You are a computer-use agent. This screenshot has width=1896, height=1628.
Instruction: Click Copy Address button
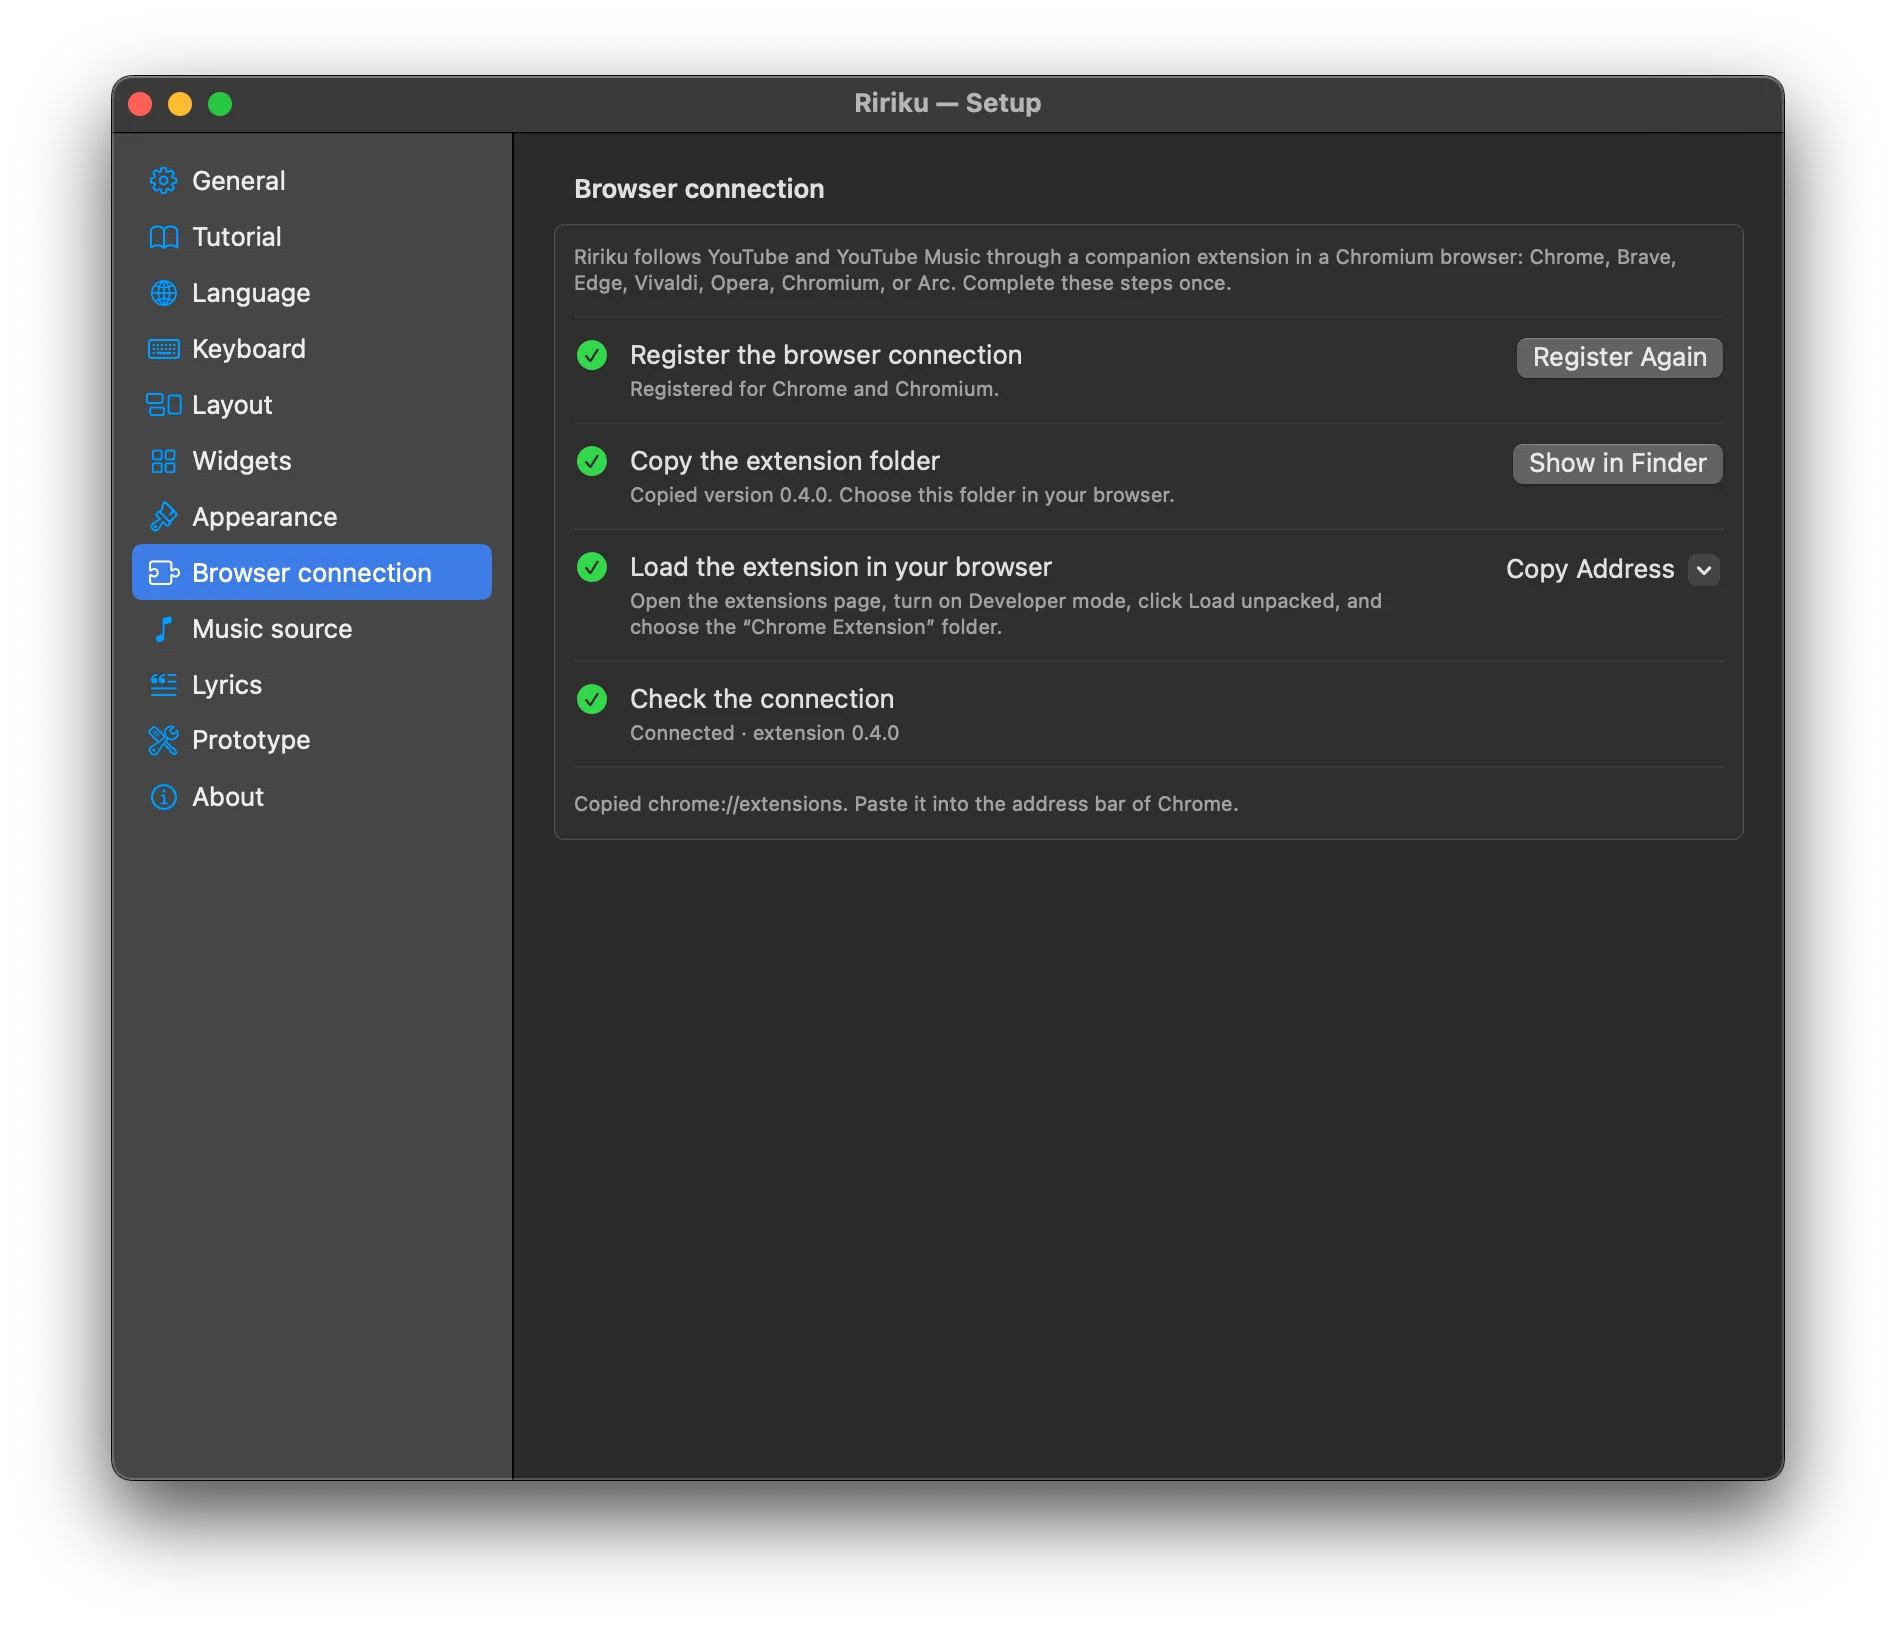pyautogui.click(x=1590, y=569)
